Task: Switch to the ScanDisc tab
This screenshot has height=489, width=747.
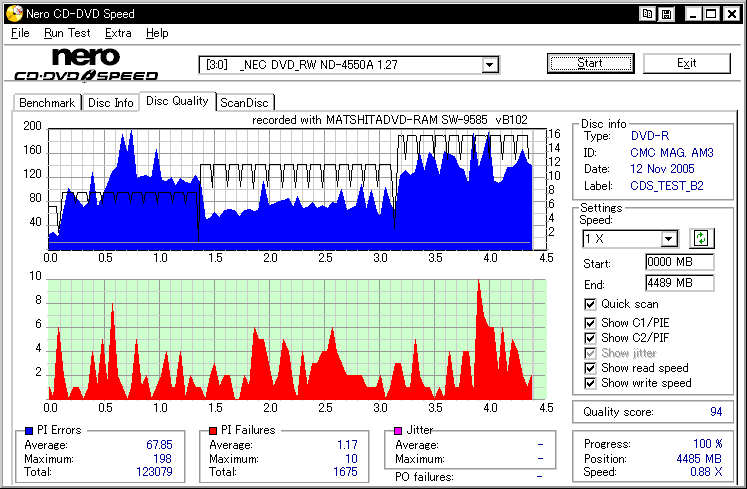Action: click(244, 103)
